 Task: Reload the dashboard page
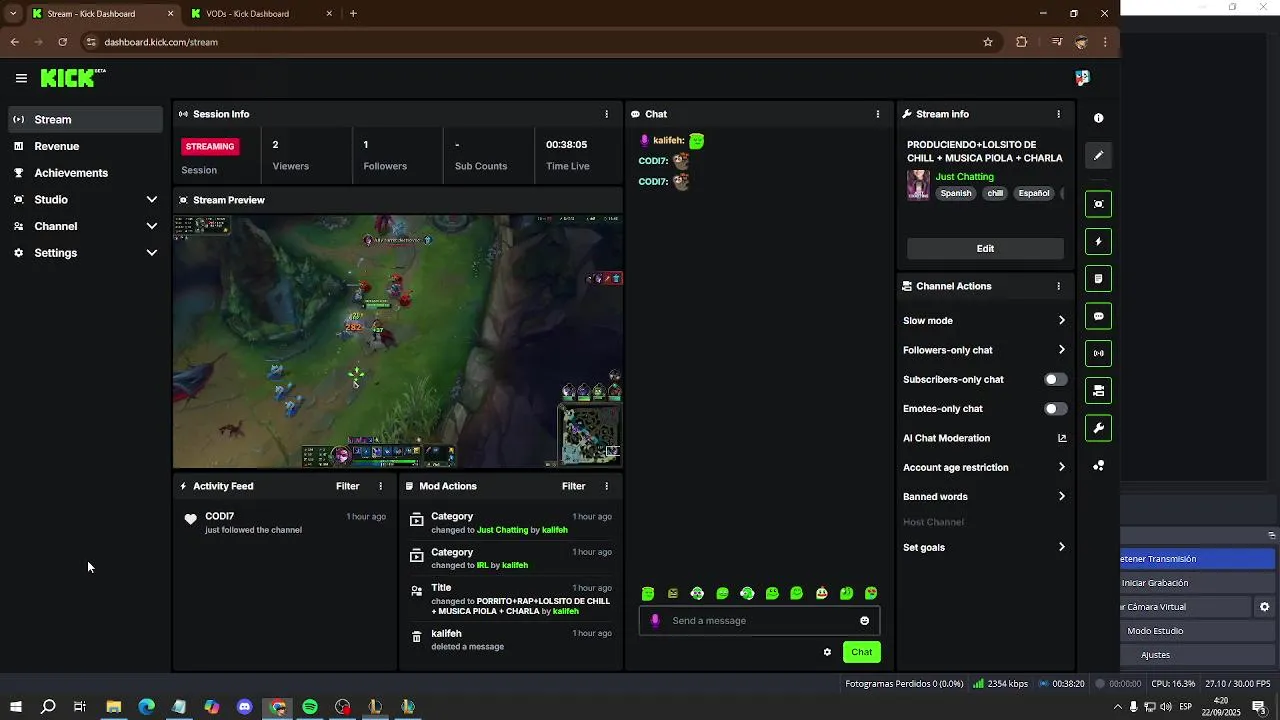62,42
